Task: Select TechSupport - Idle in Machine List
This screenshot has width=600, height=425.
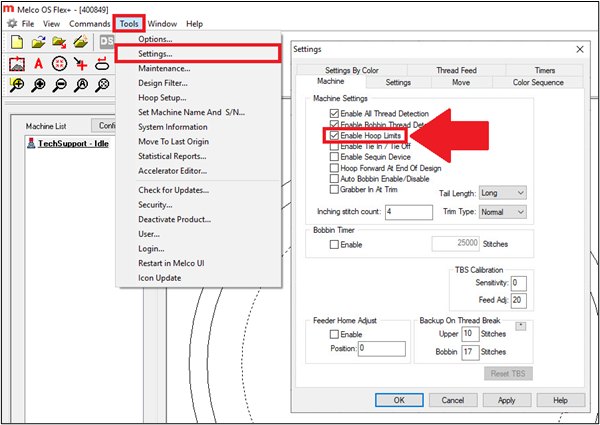Action: coord(65,144)
